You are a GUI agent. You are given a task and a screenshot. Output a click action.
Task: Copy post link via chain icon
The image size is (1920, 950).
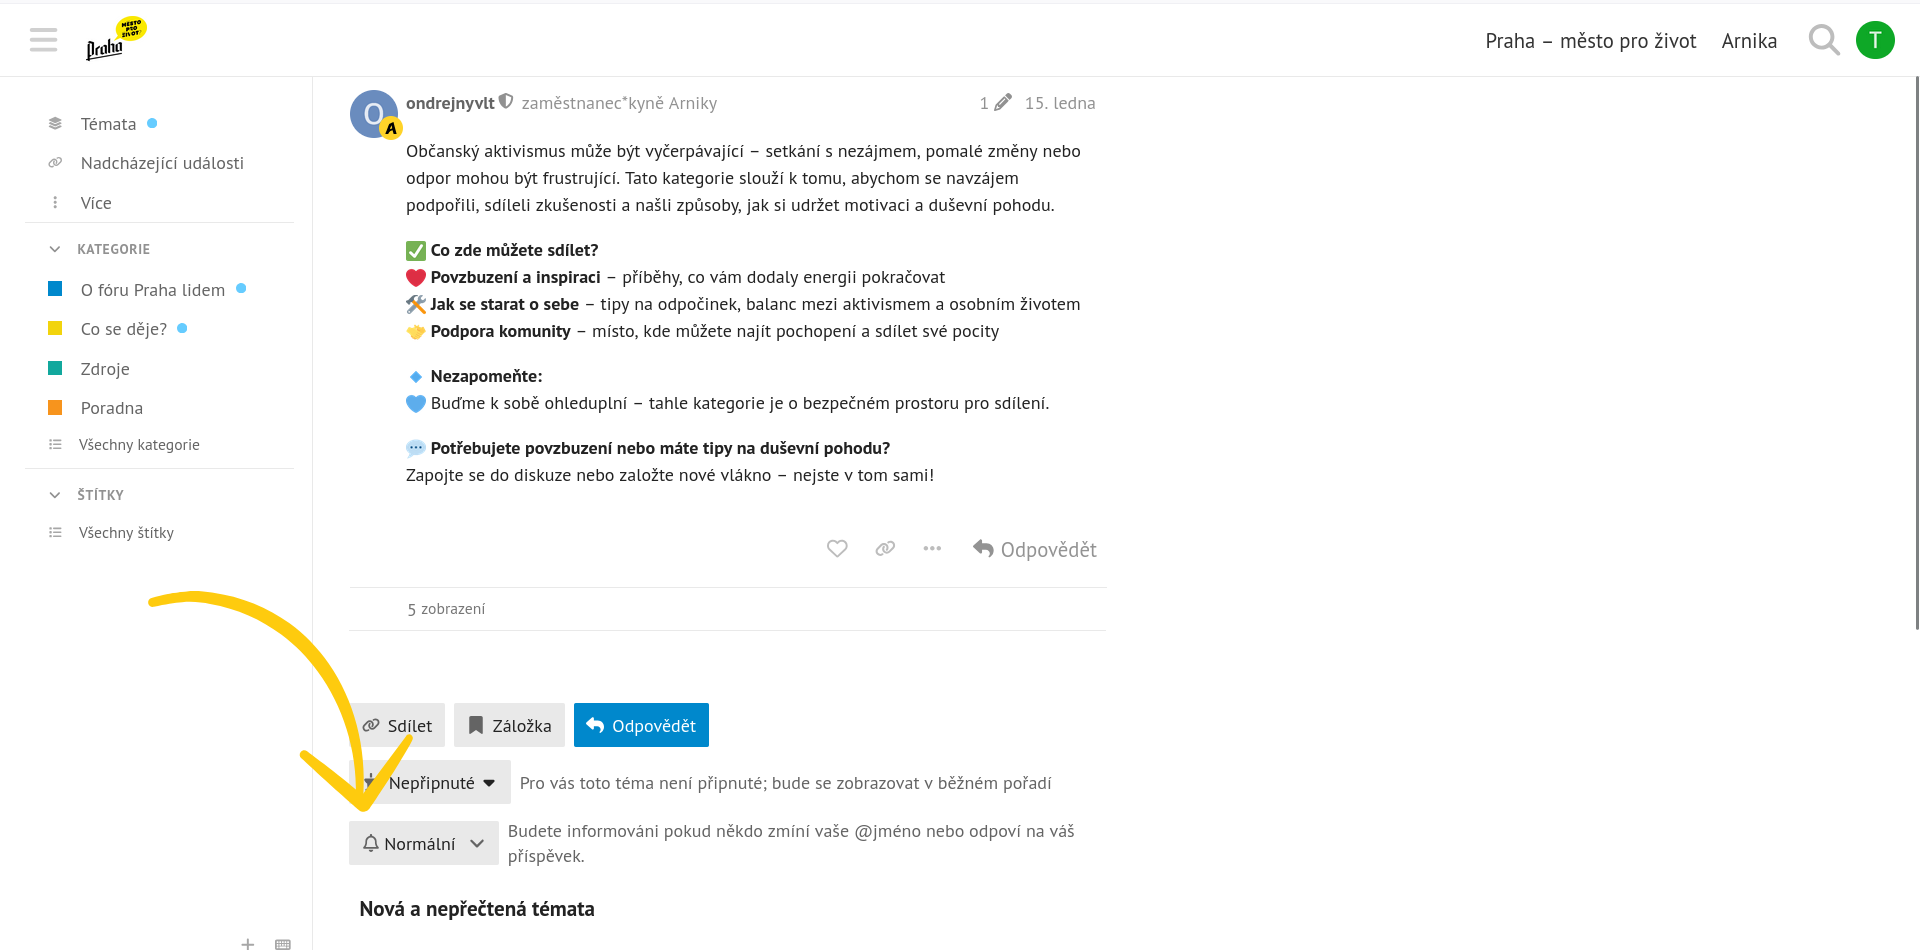(x=885, y=549)
